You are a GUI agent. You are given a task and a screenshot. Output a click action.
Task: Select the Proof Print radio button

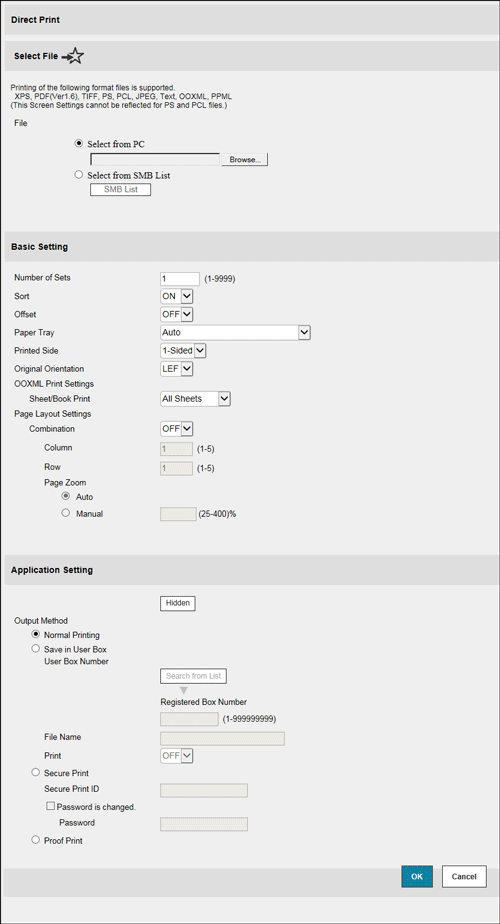(x=36, y=840)
